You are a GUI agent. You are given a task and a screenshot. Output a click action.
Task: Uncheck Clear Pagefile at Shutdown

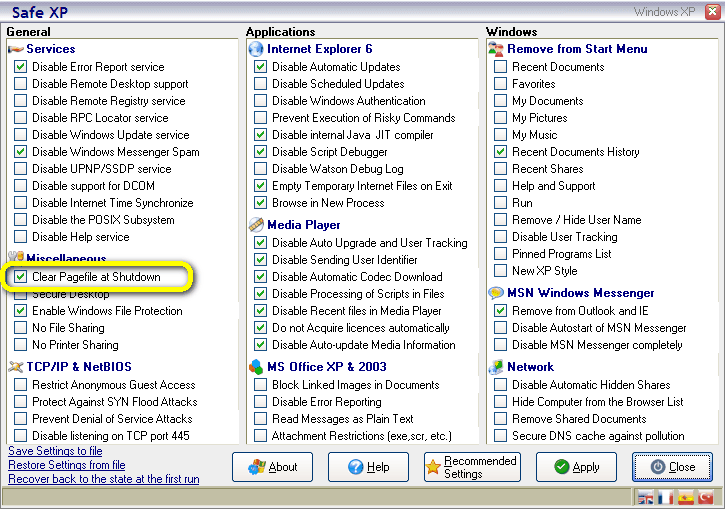pos(20,276)
